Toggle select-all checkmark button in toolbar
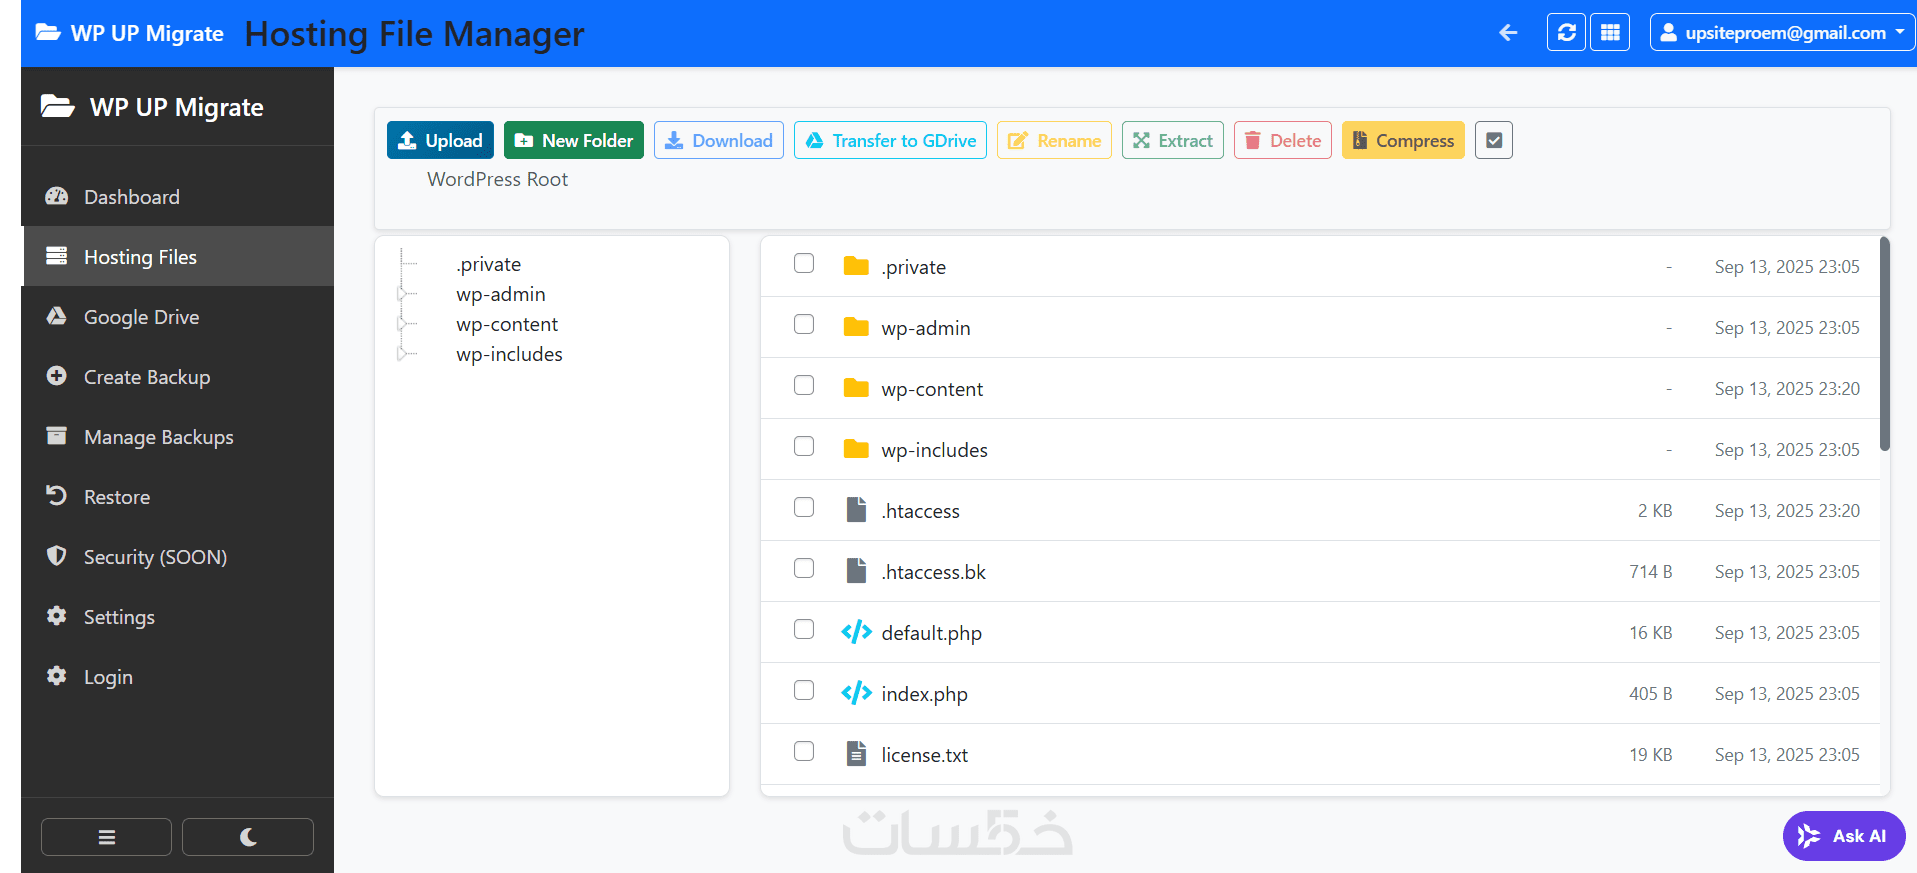The image size is (1917, 873). tap(1494, 140)
